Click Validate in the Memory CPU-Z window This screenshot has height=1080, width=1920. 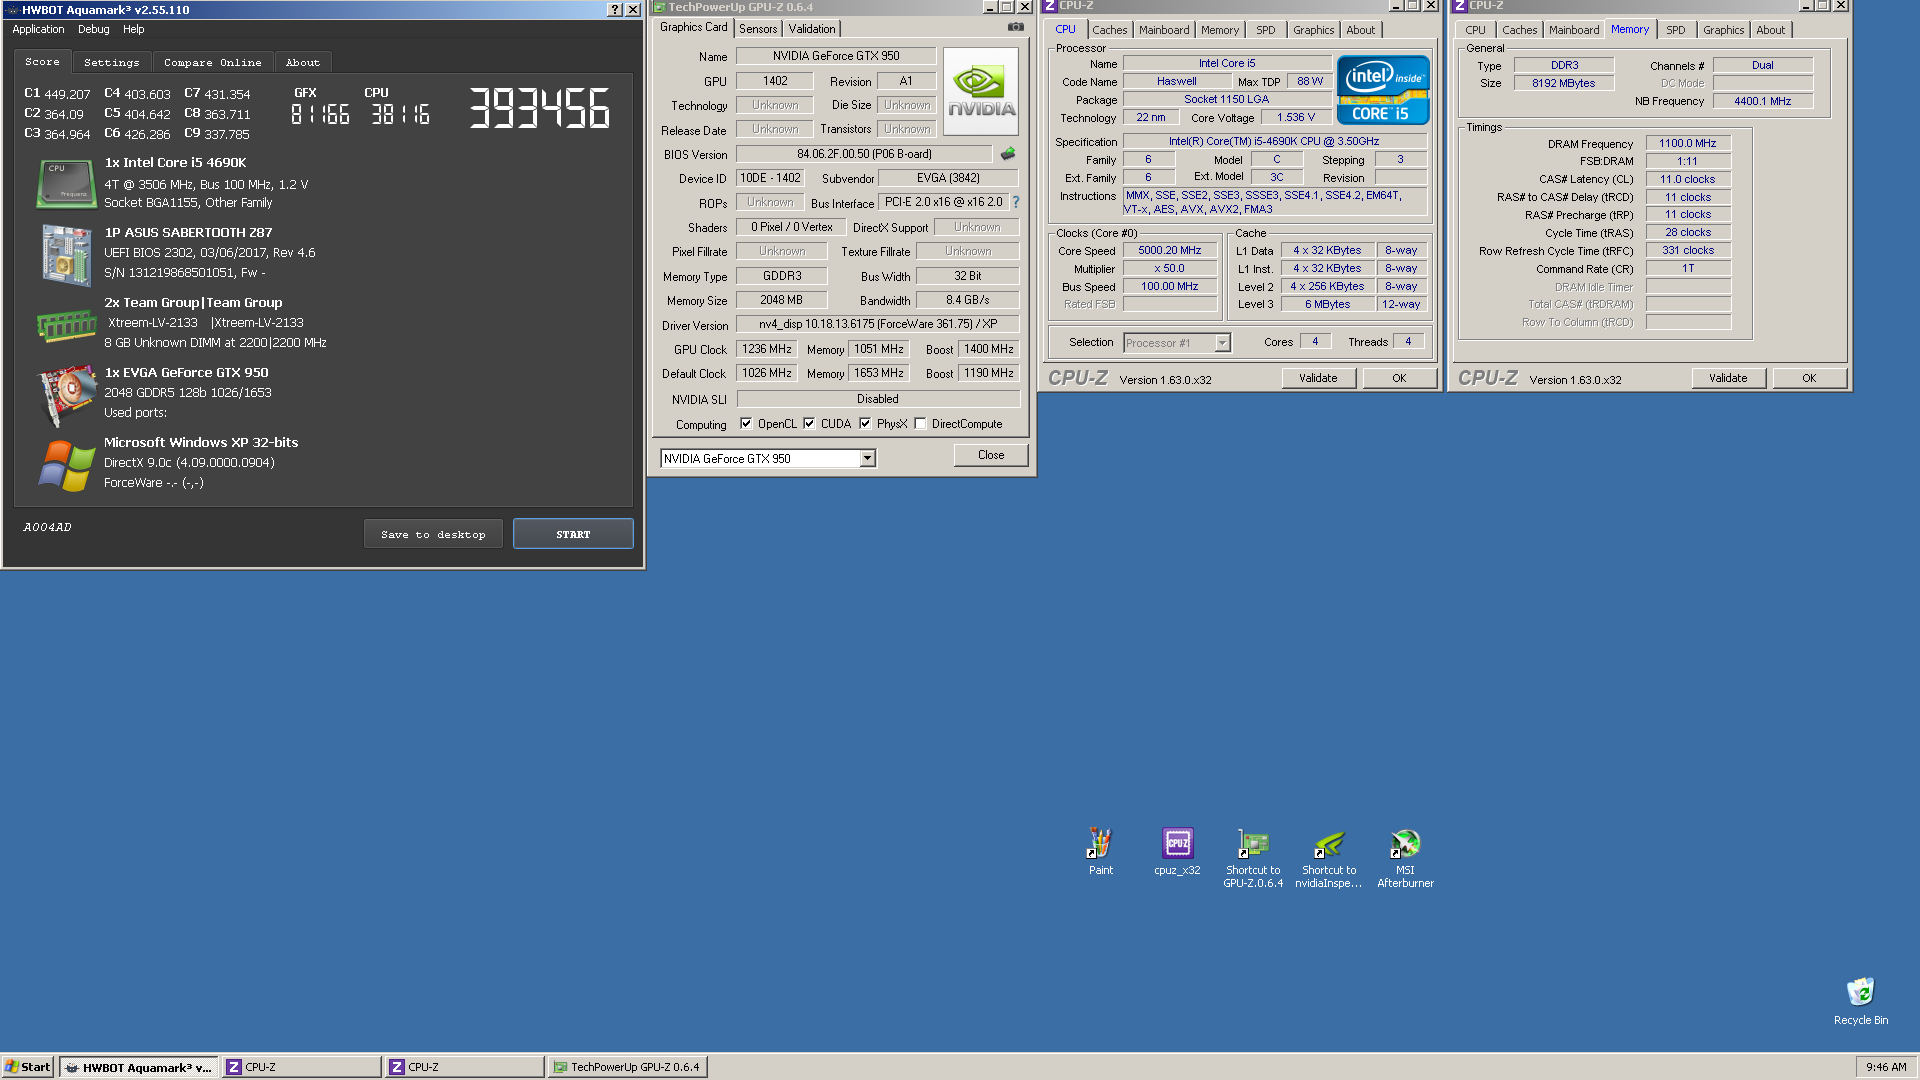1728,378
